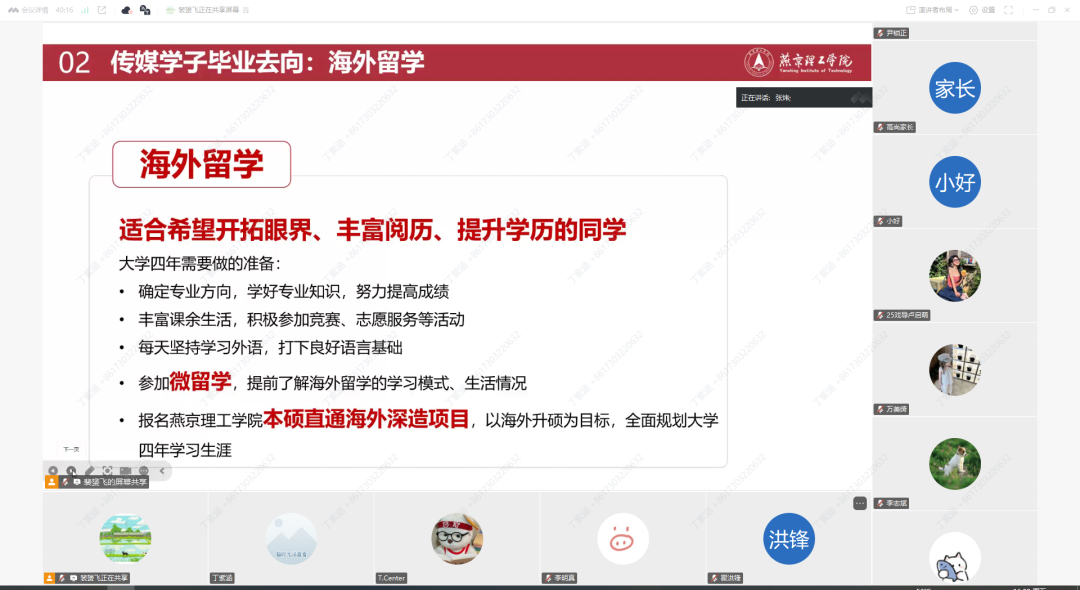Go to previous slide in the slideshow toolbar

tap(53, 471)
